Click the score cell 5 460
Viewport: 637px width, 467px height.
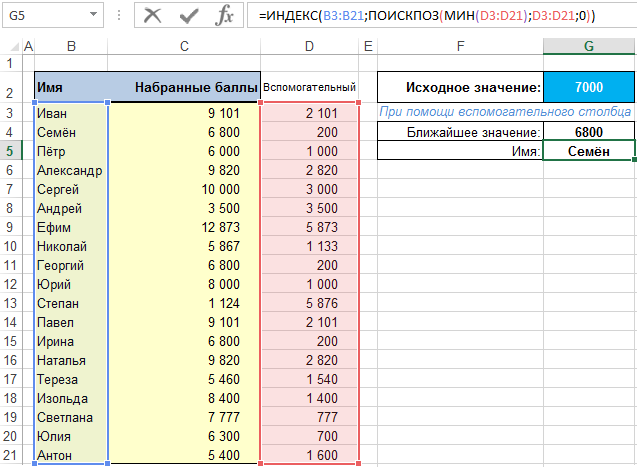(184, 379)
